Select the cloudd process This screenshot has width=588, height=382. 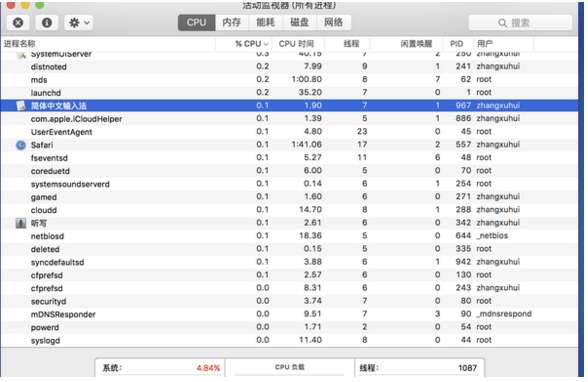[44, 210]
